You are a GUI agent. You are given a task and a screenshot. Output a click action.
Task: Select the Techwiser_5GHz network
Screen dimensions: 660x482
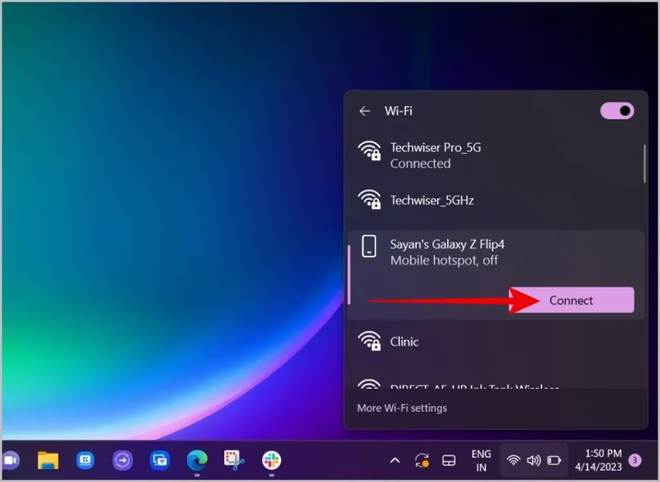(496, 200)
